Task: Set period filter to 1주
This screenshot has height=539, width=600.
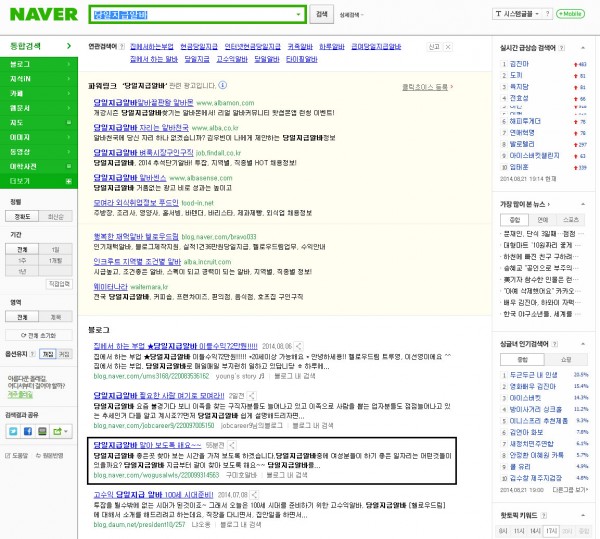Action: click(x=22, y=261)
